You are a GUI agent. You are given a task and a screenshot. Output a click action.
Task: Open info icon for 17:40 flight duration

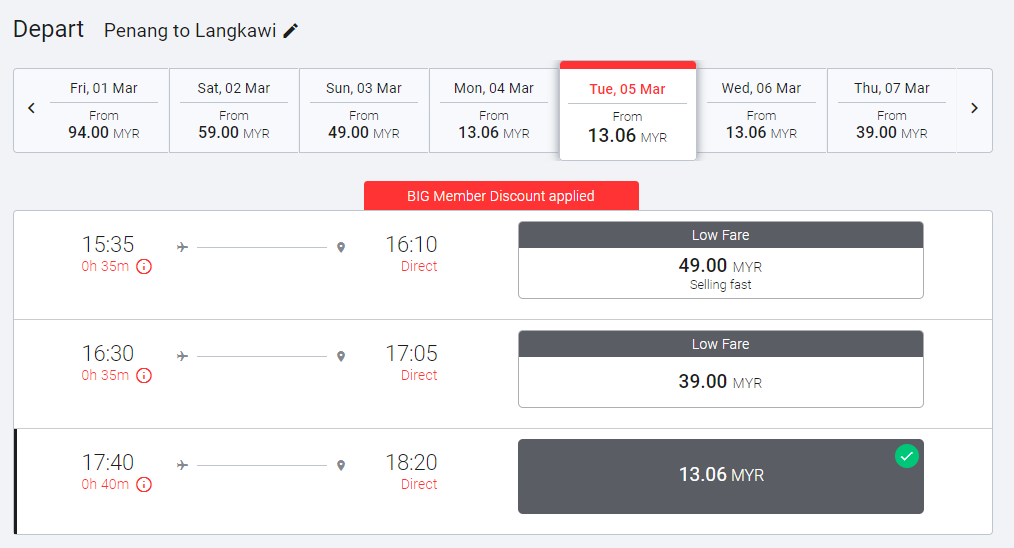[144, 485]
